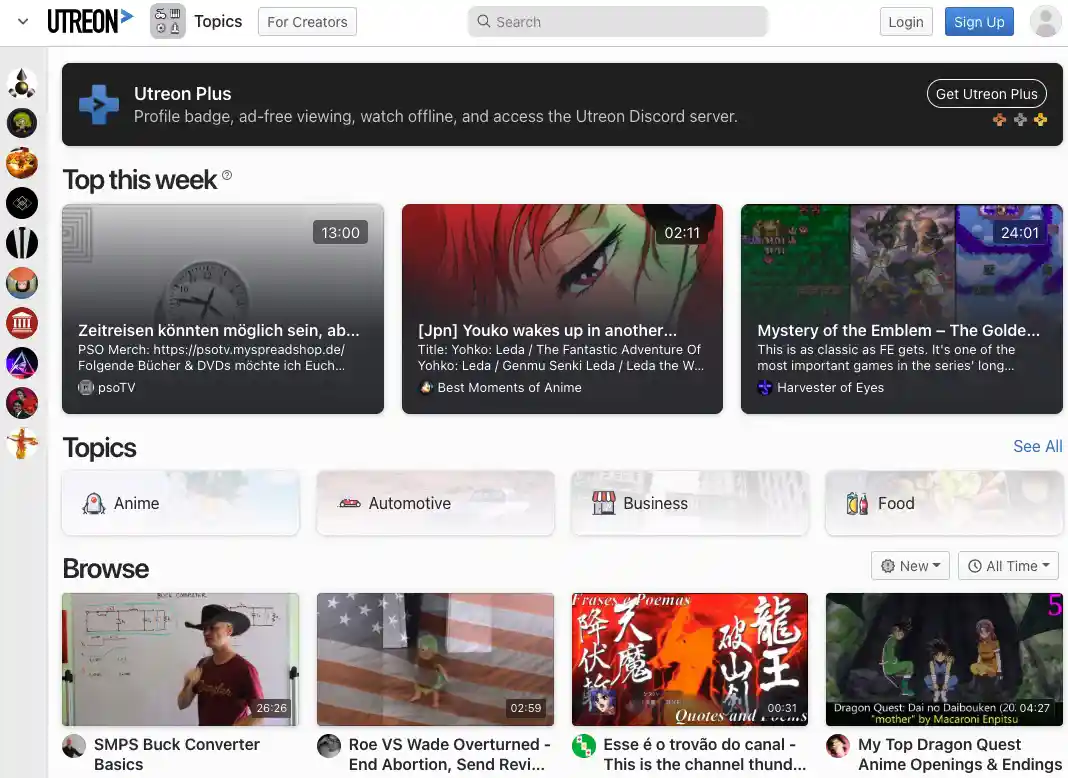The height and width of the screenshot is (778, 1068).
Task: Open the red columned-building channel in sidebar
Action: (x=22, y=324)
